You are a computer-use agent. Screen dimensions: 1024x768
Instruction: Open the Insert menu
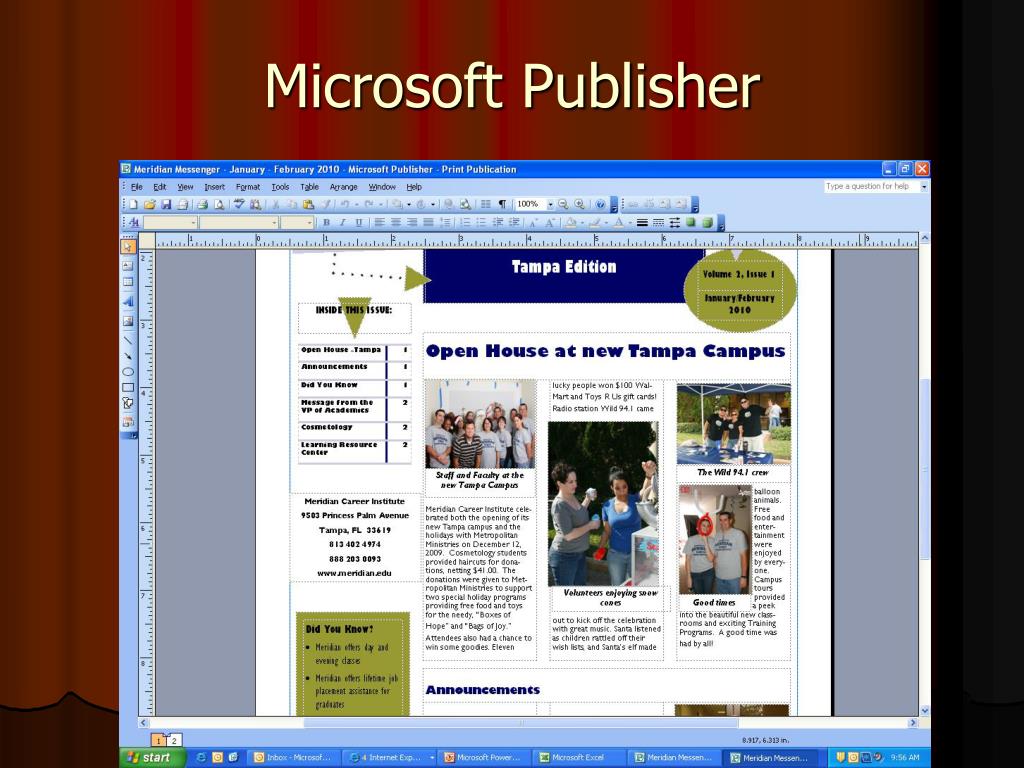click(x=214, y=187)
